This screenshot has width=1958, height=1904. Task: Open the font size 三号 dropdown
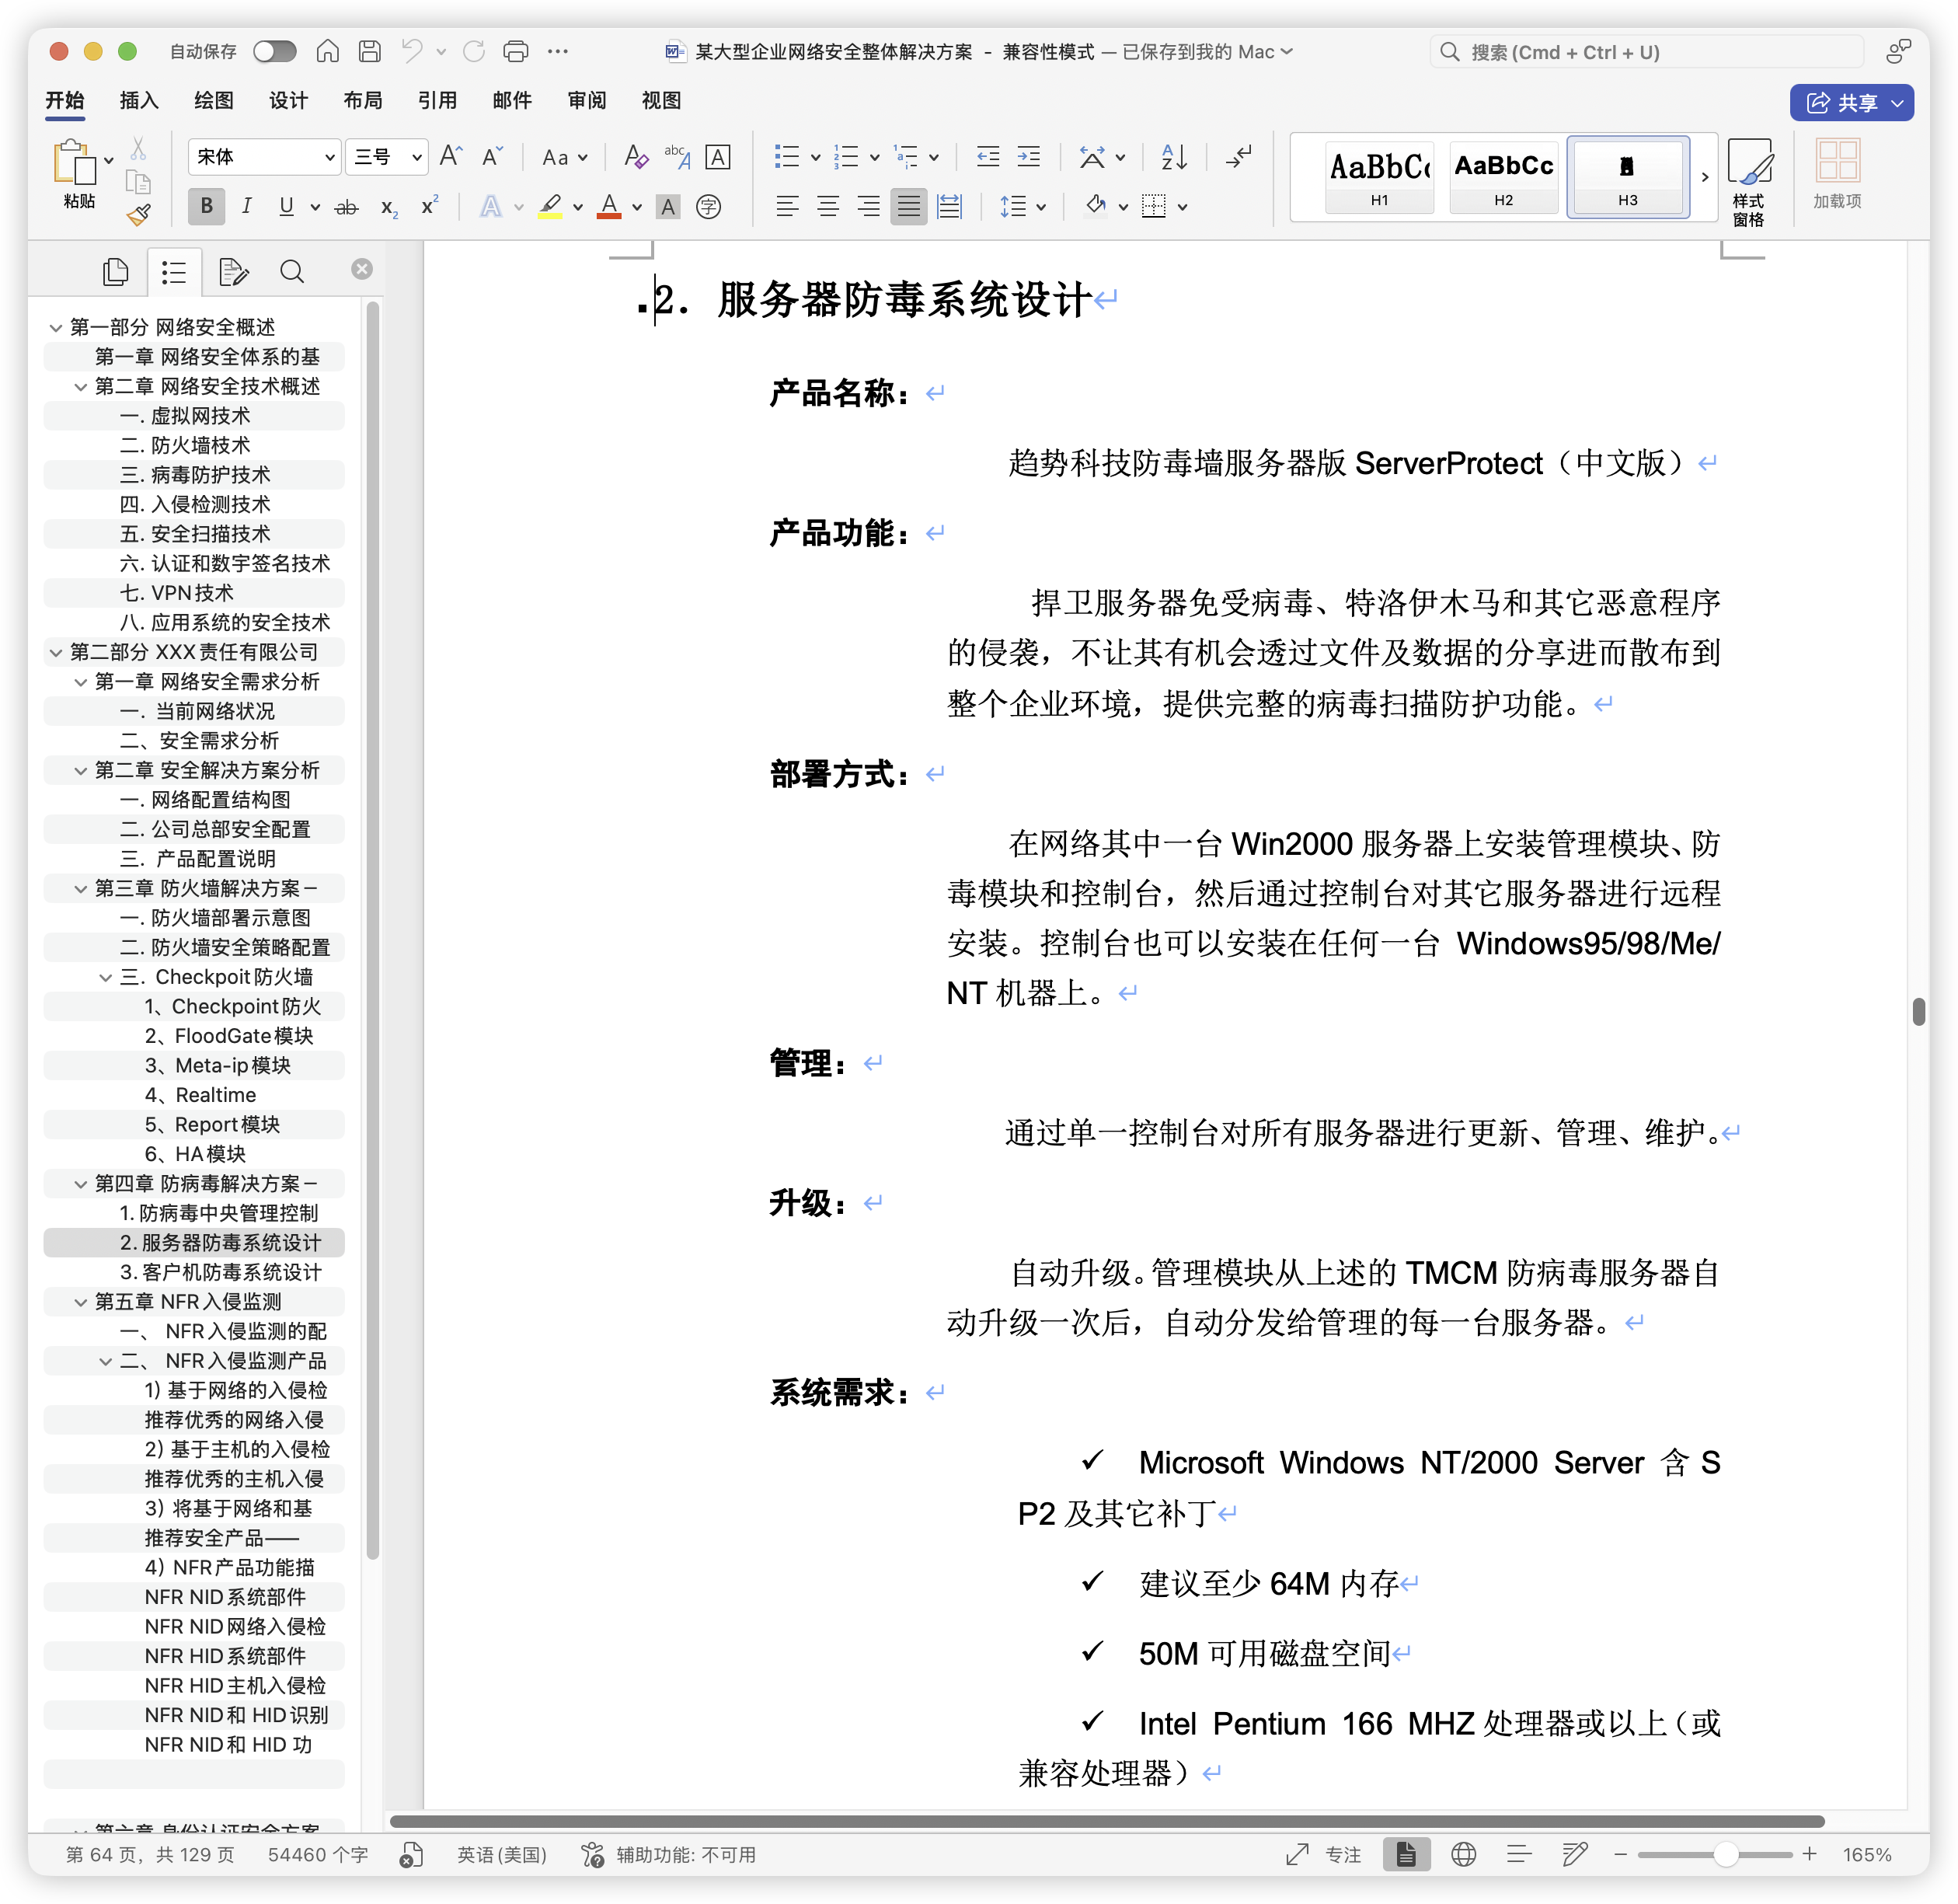416,157
